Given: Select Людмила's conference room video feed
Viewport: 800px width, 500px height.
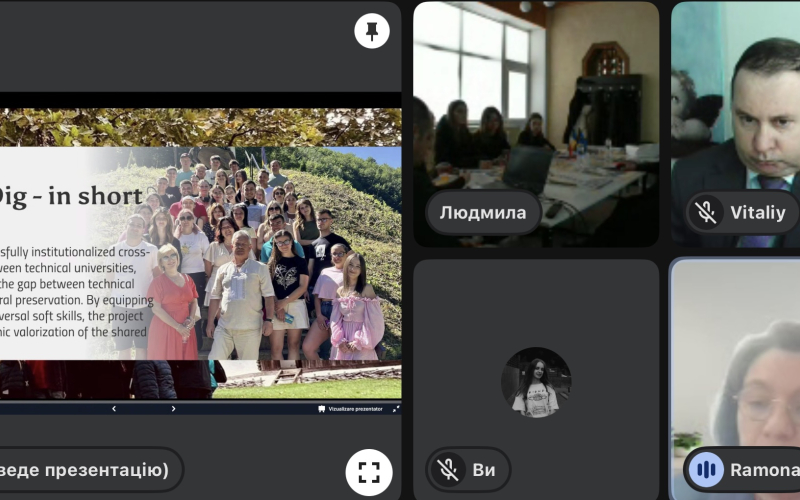Looking at the screenshot, I should pyautogui.click(x=536, y=110).
